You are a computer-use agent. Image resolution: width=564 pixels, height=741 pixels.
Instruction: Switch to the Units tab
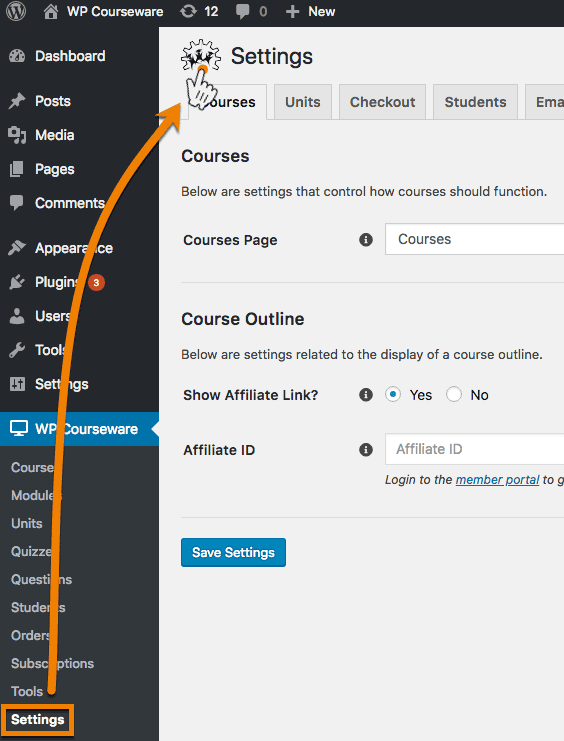pos(303,102)
